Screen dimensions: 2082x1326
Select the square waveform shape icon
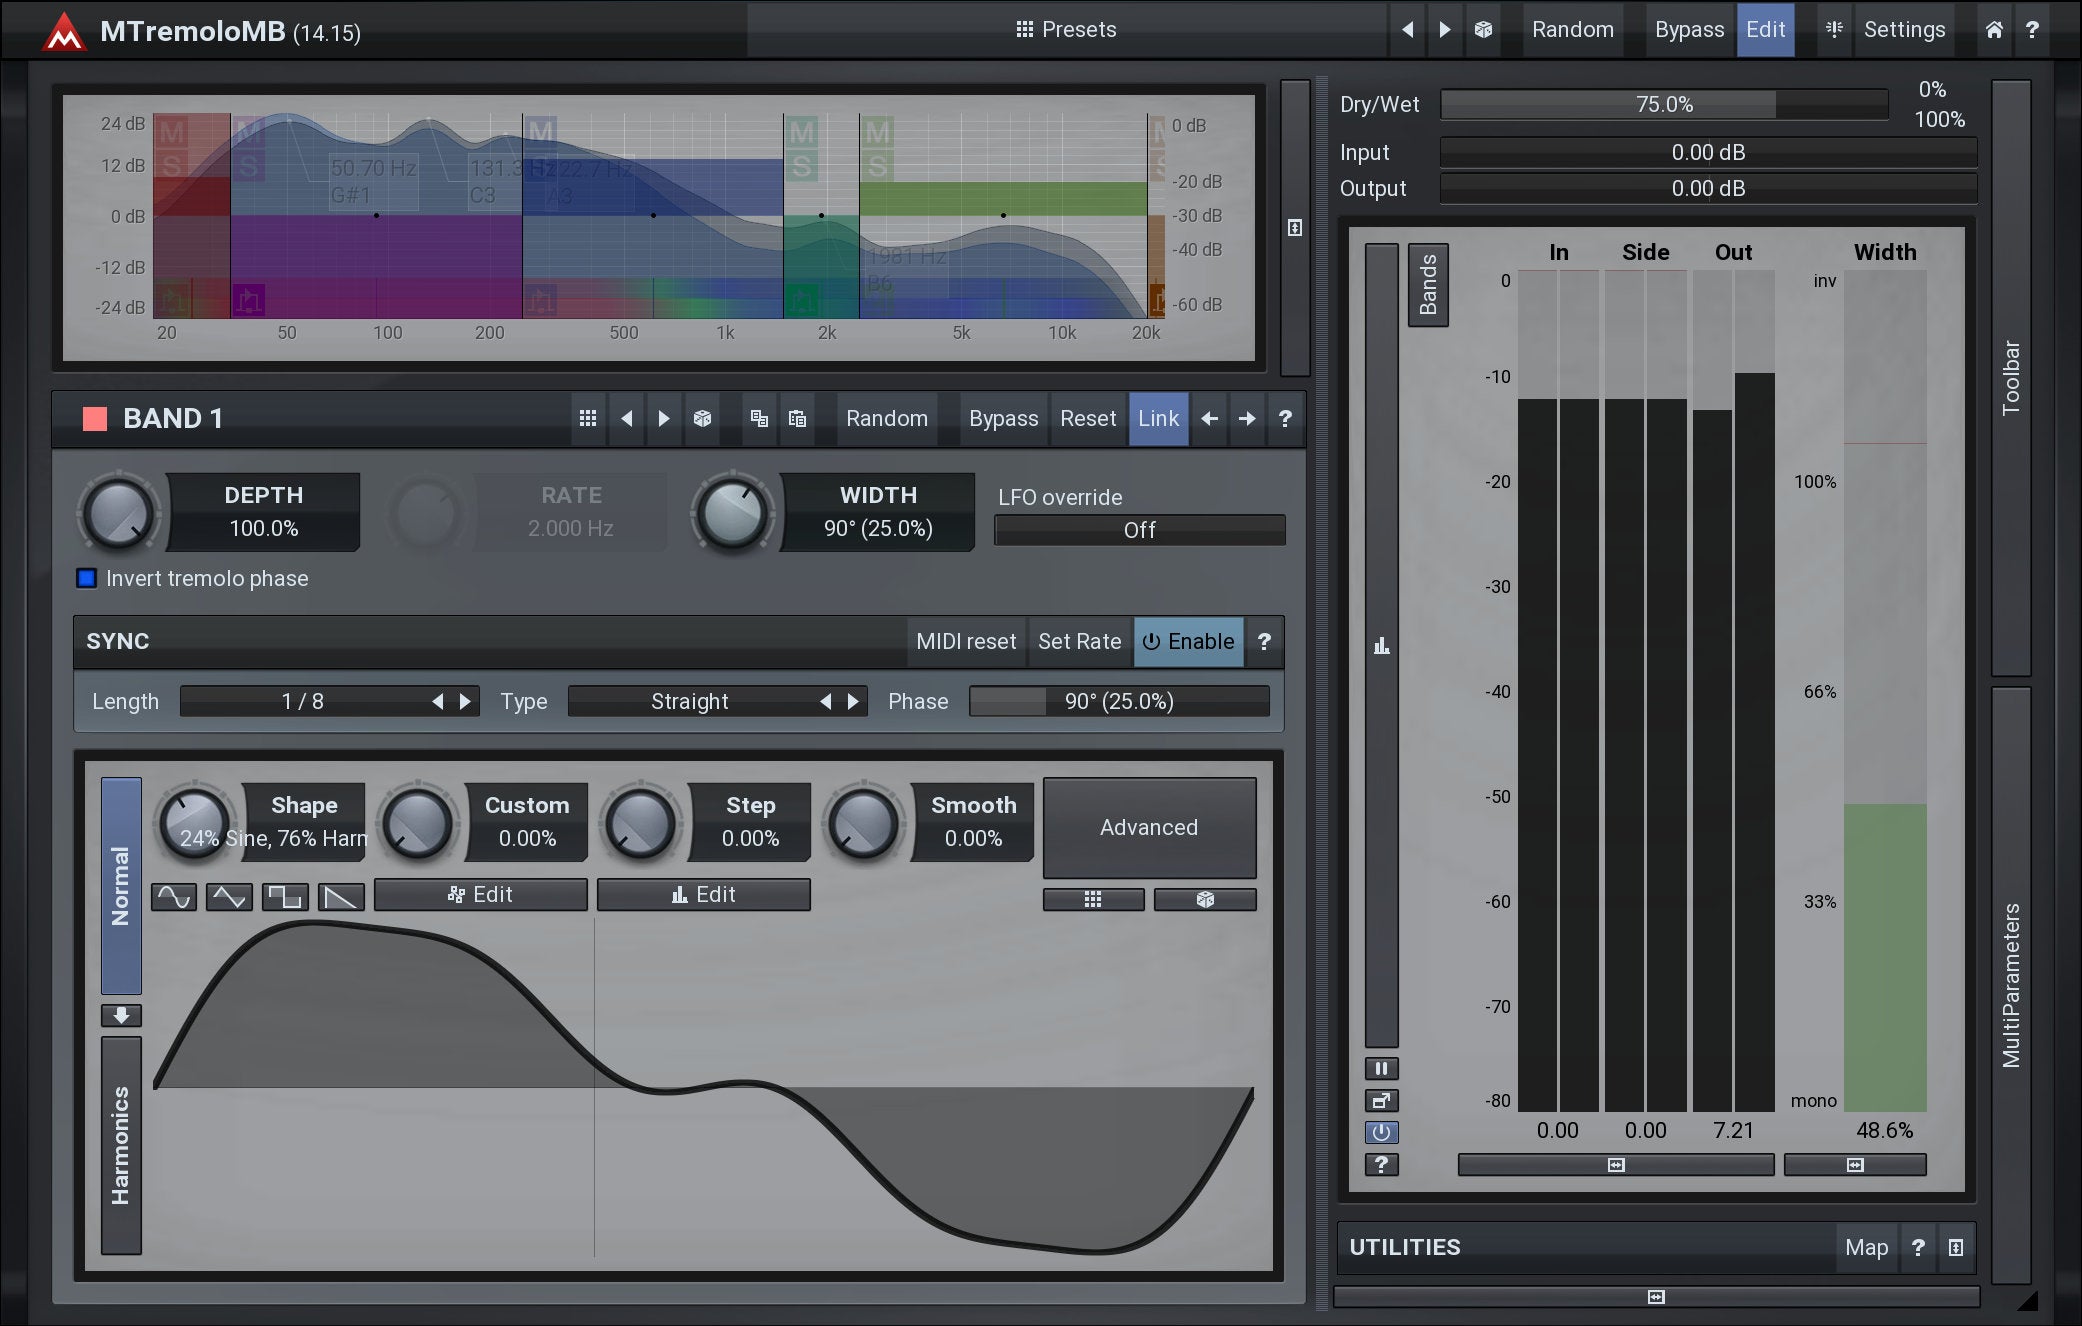click(285, 896)
